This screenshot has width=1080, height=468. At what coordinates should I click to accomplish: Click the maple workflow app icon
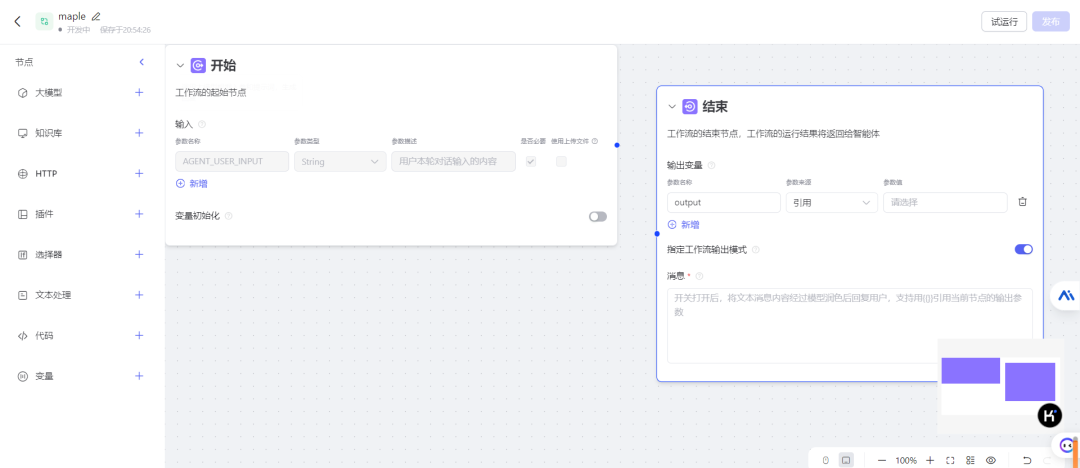[44, 21]
